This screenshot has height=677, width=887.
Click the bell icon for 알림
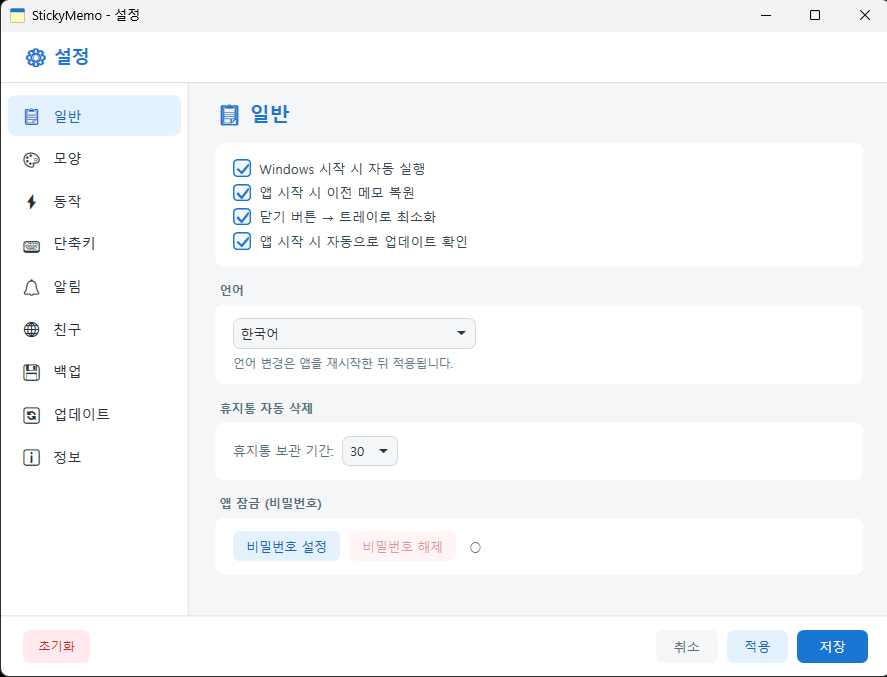(32, 287)
